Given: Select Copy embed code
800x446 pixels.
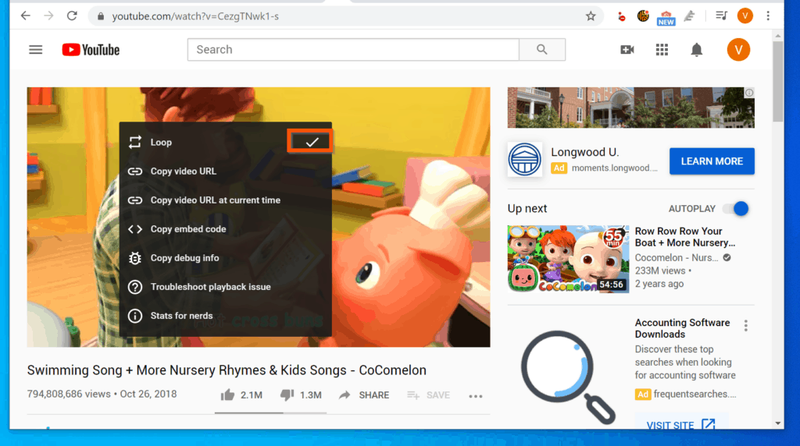Looking at the screenshot, I should (226, 229).
